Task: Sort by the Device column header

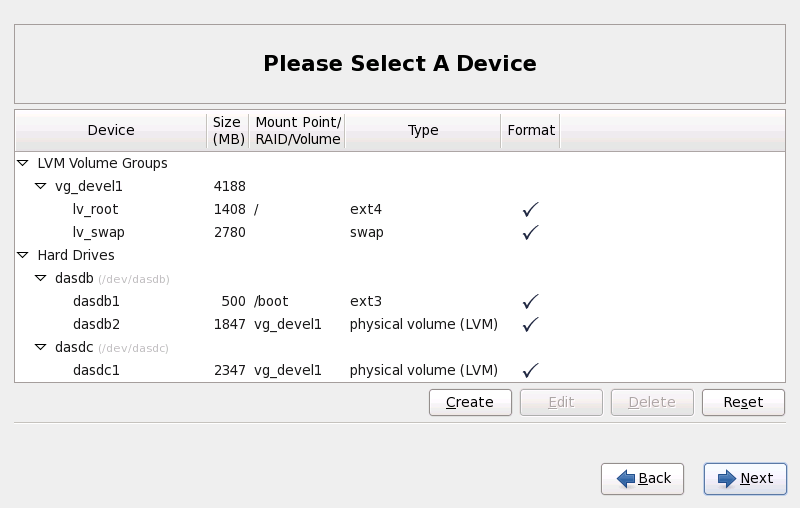Action: (x=111, y=130)
